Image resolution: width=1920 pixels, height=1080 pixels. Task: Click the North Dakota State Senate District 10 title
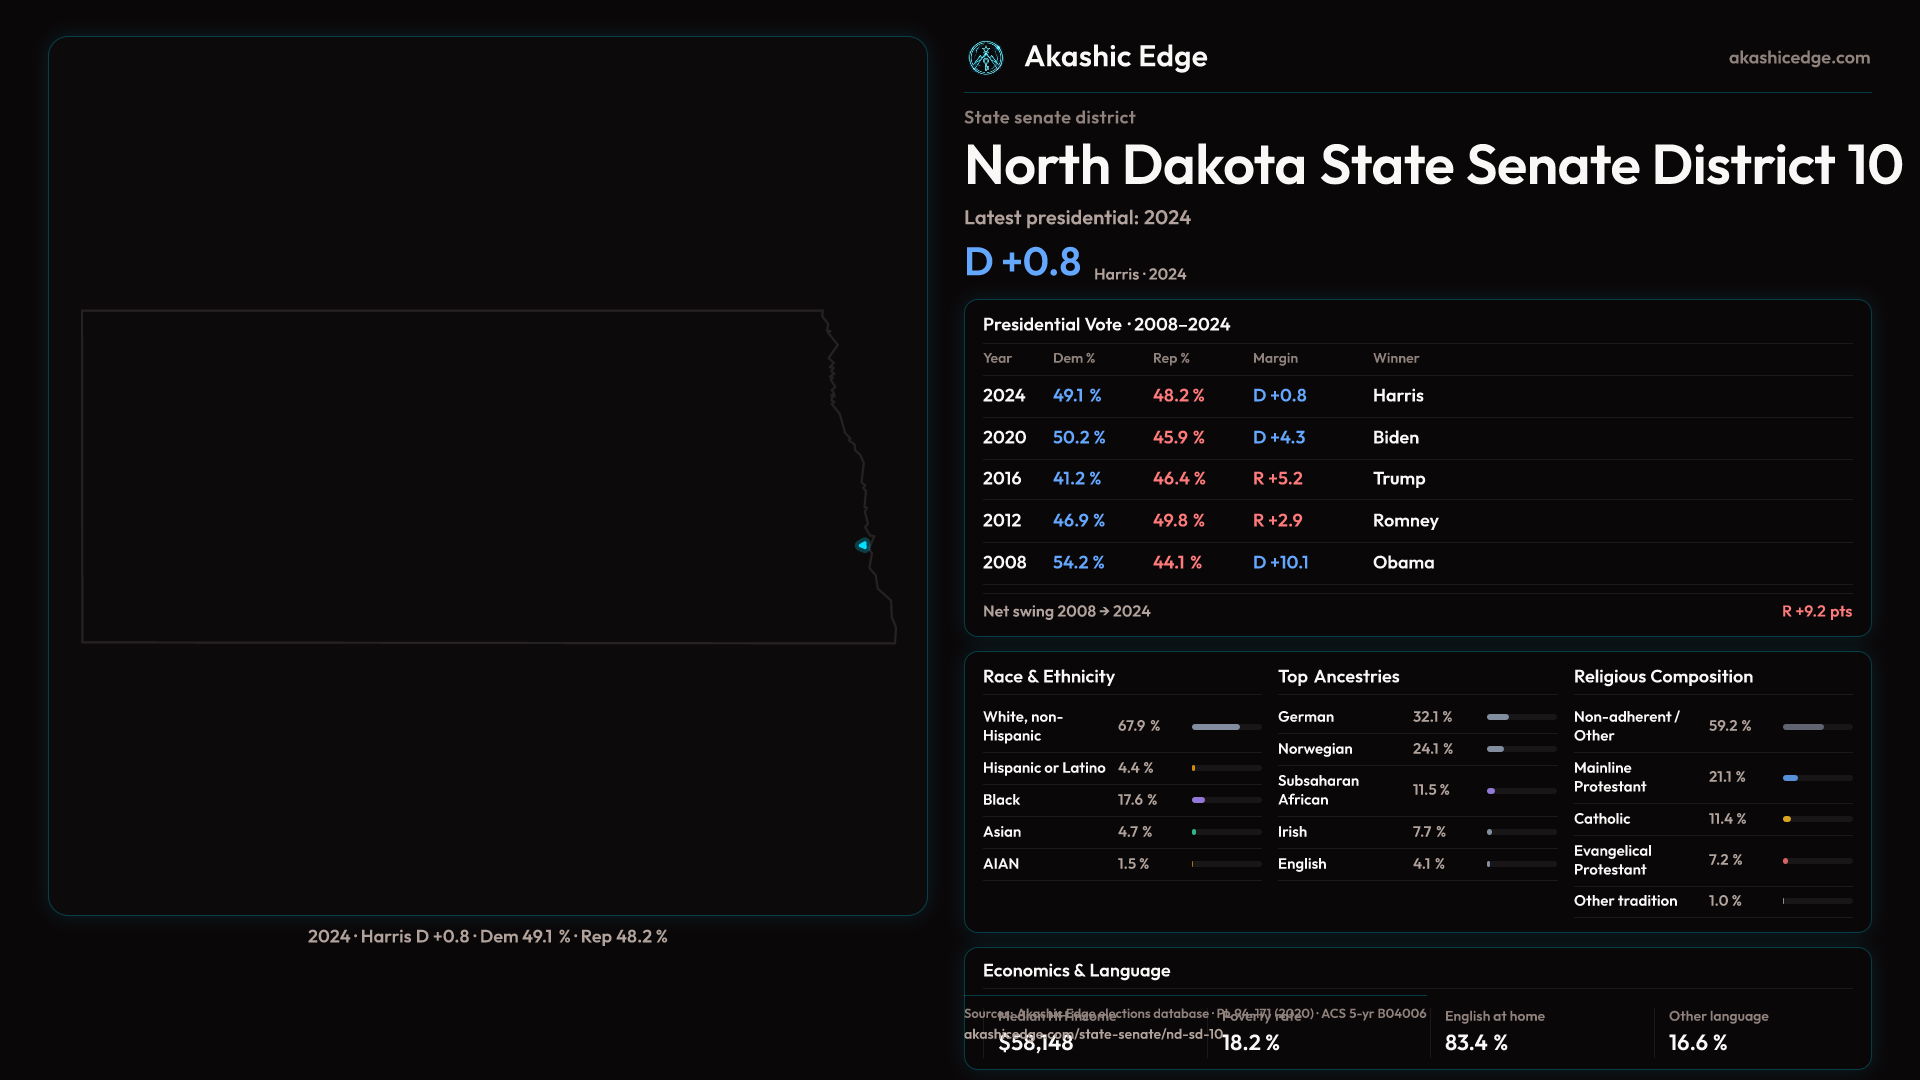click(x=1432, y=165)
